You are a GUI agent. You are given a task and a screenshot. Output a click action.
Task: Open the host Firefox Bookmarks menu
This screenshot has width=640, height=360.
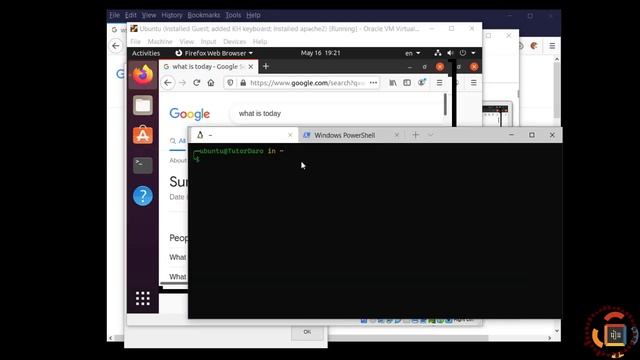tap(204, 15)
